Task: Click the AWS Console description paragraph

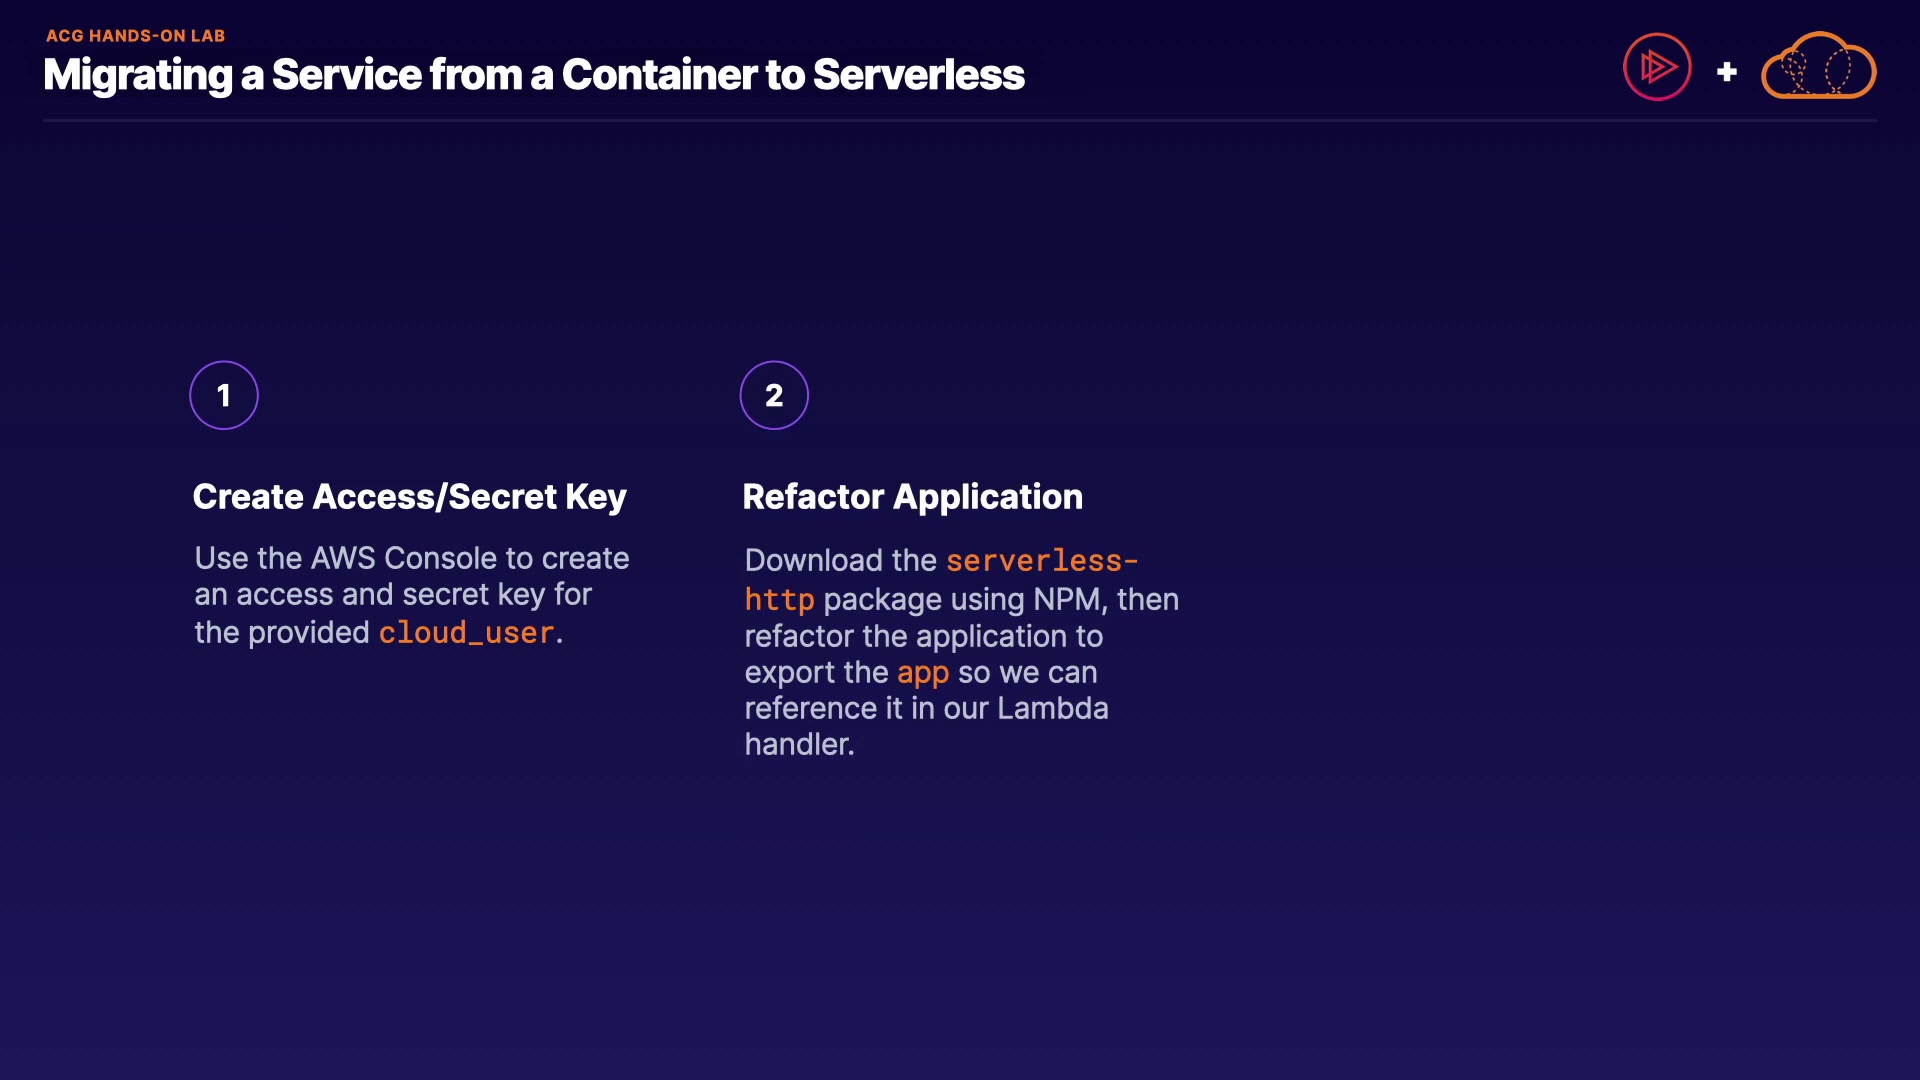Action: (411, 595)
